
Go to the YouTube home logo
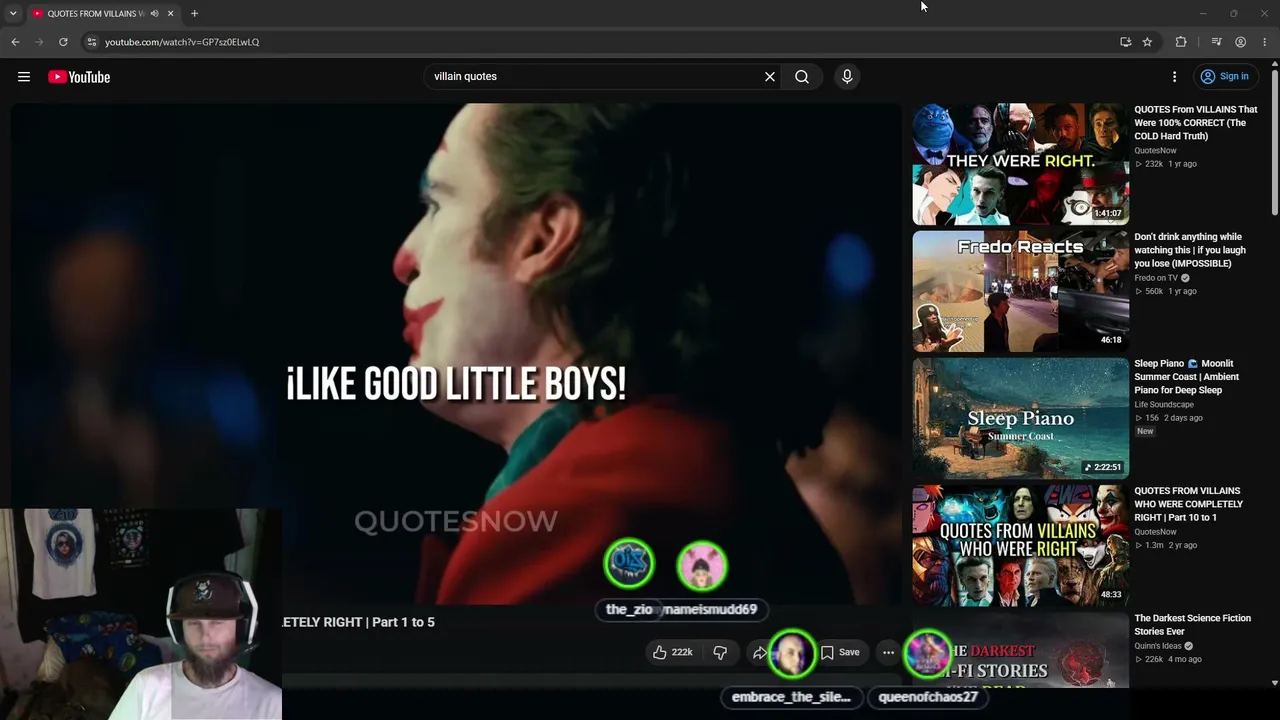point(79,77)
